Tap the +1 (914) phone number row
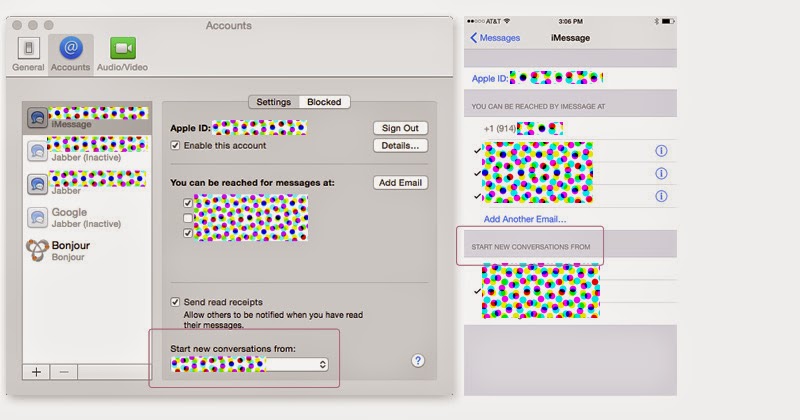This screenshot has height=420, width=800. [x=570, y=128]
